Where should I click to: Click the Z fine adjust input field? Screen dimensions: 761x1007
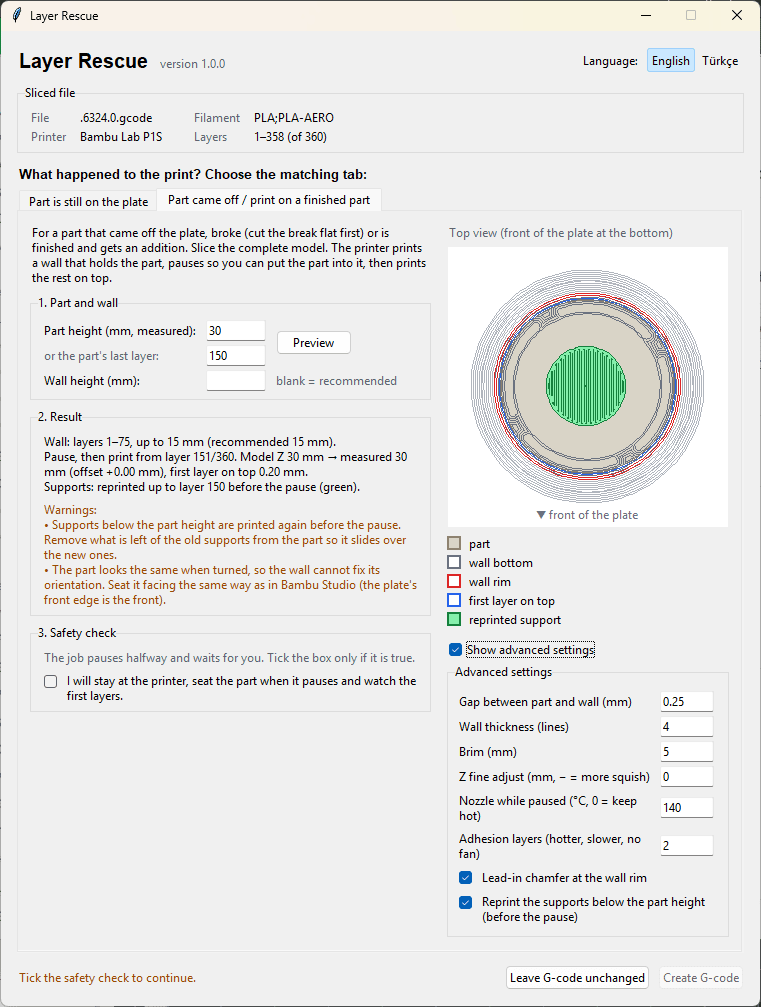(687, 776)
